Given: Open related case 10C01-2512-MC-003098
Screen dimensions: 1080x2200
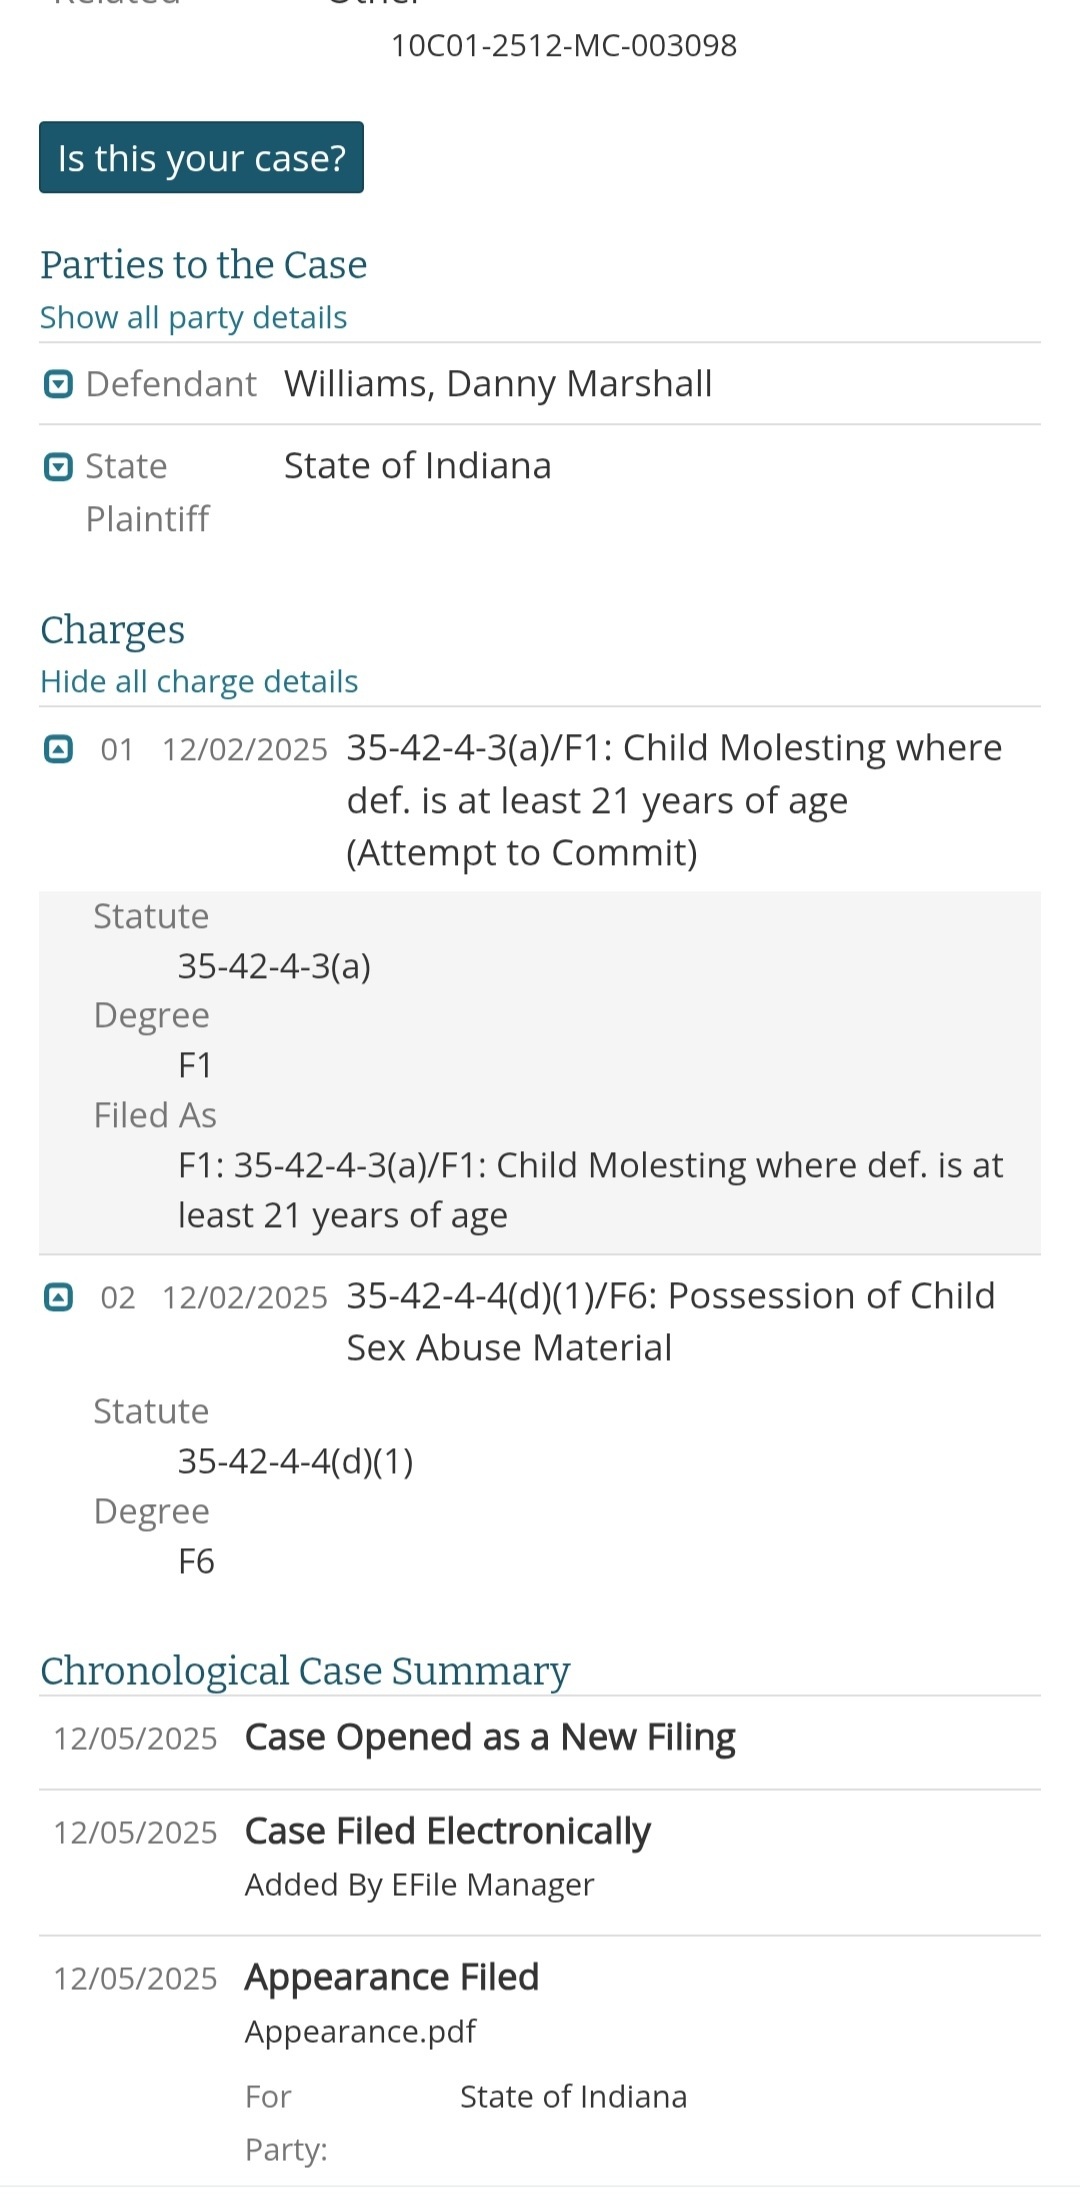Looking at the screenshot, I should coord(563,46).
